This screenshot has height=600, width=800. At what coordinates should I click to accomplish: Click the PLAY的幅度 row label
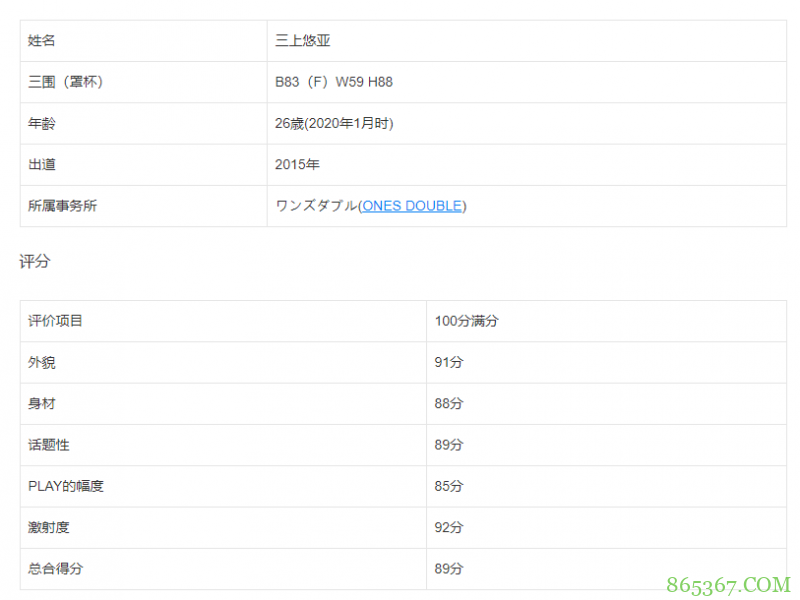(66, 486)
